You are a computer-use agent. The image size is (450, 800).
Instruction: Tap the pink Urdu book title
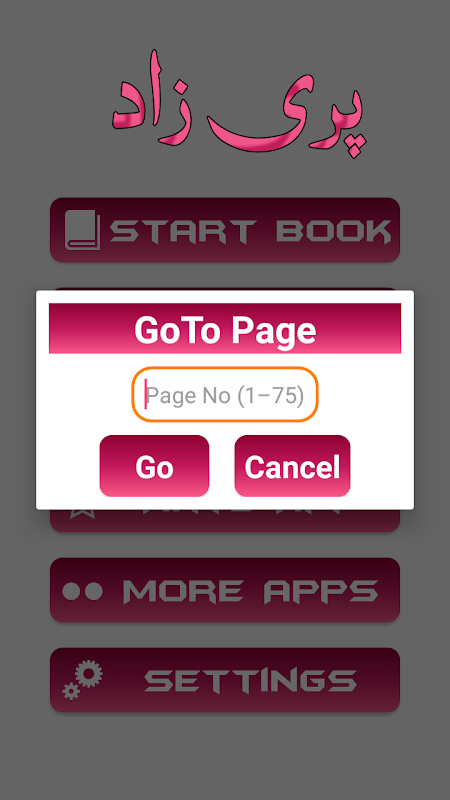239,103
